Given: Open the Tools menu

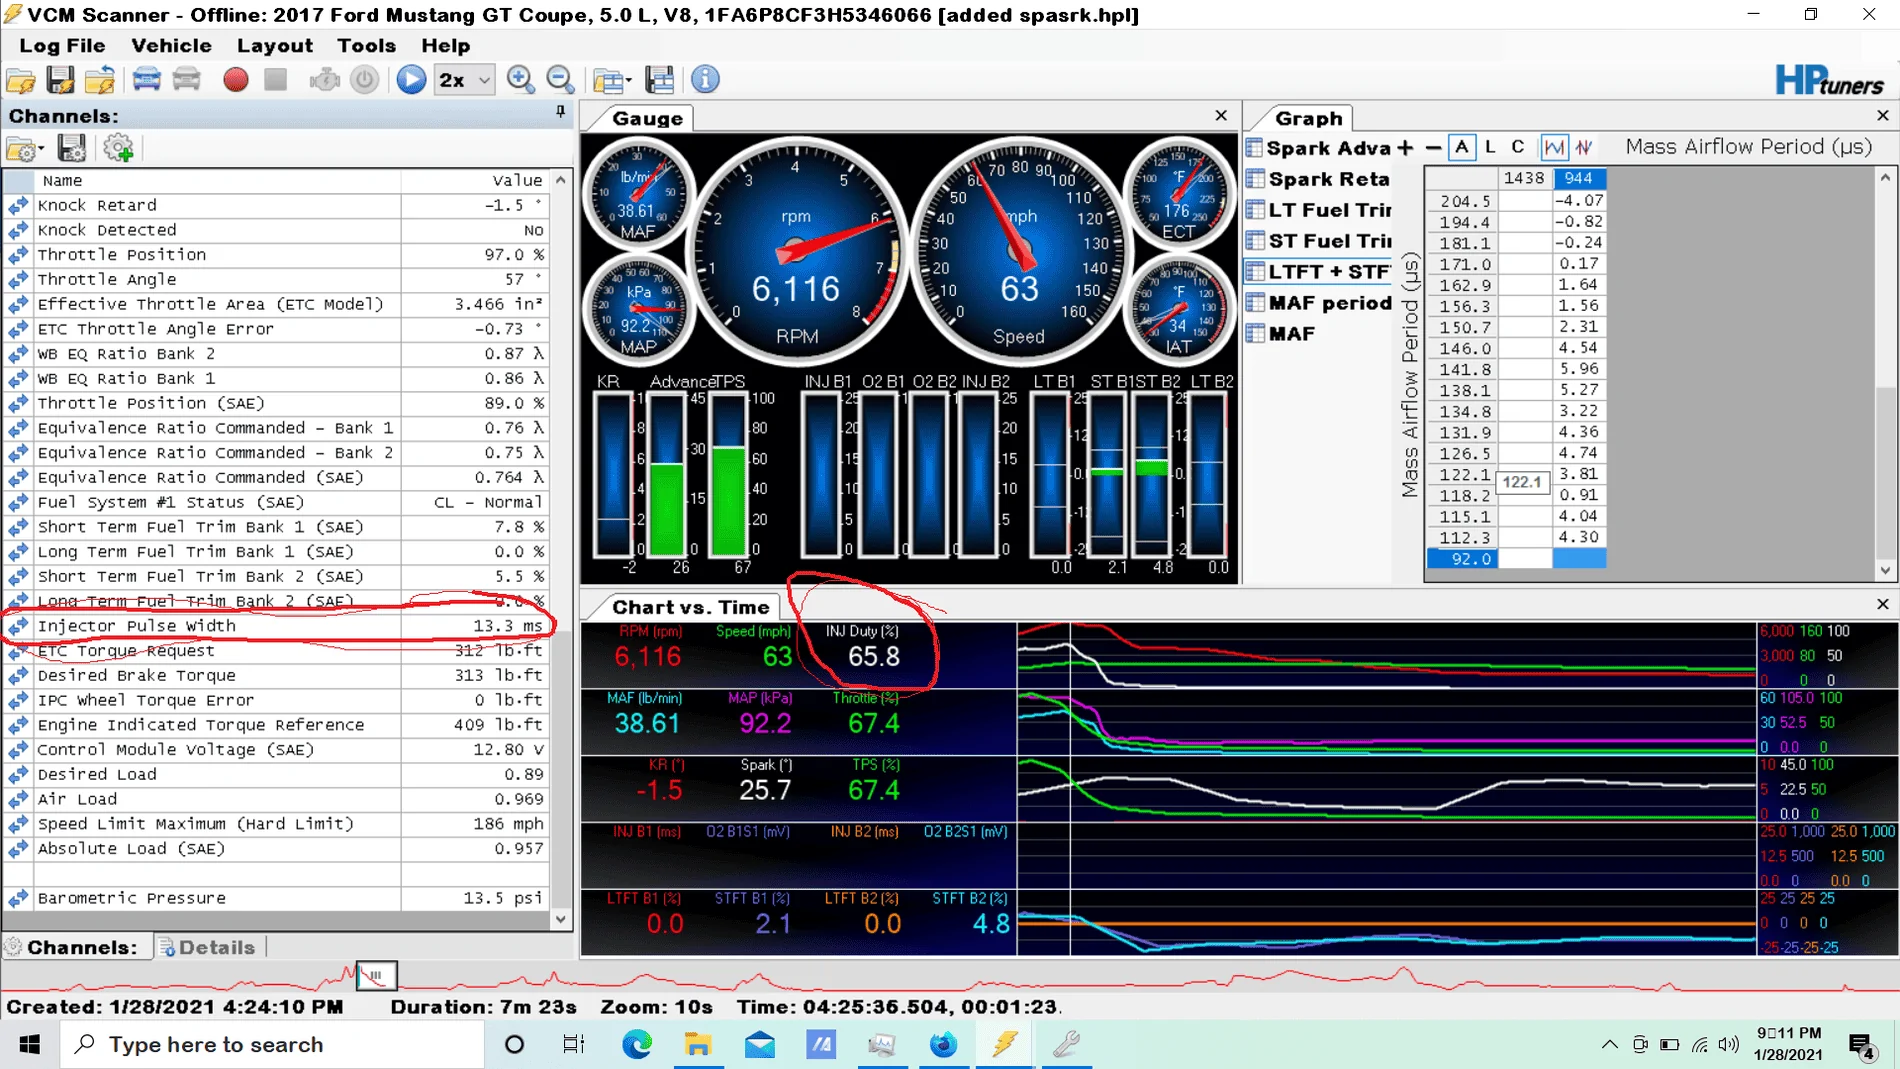Looking at the screenshot, I should (x=366, y=46).
